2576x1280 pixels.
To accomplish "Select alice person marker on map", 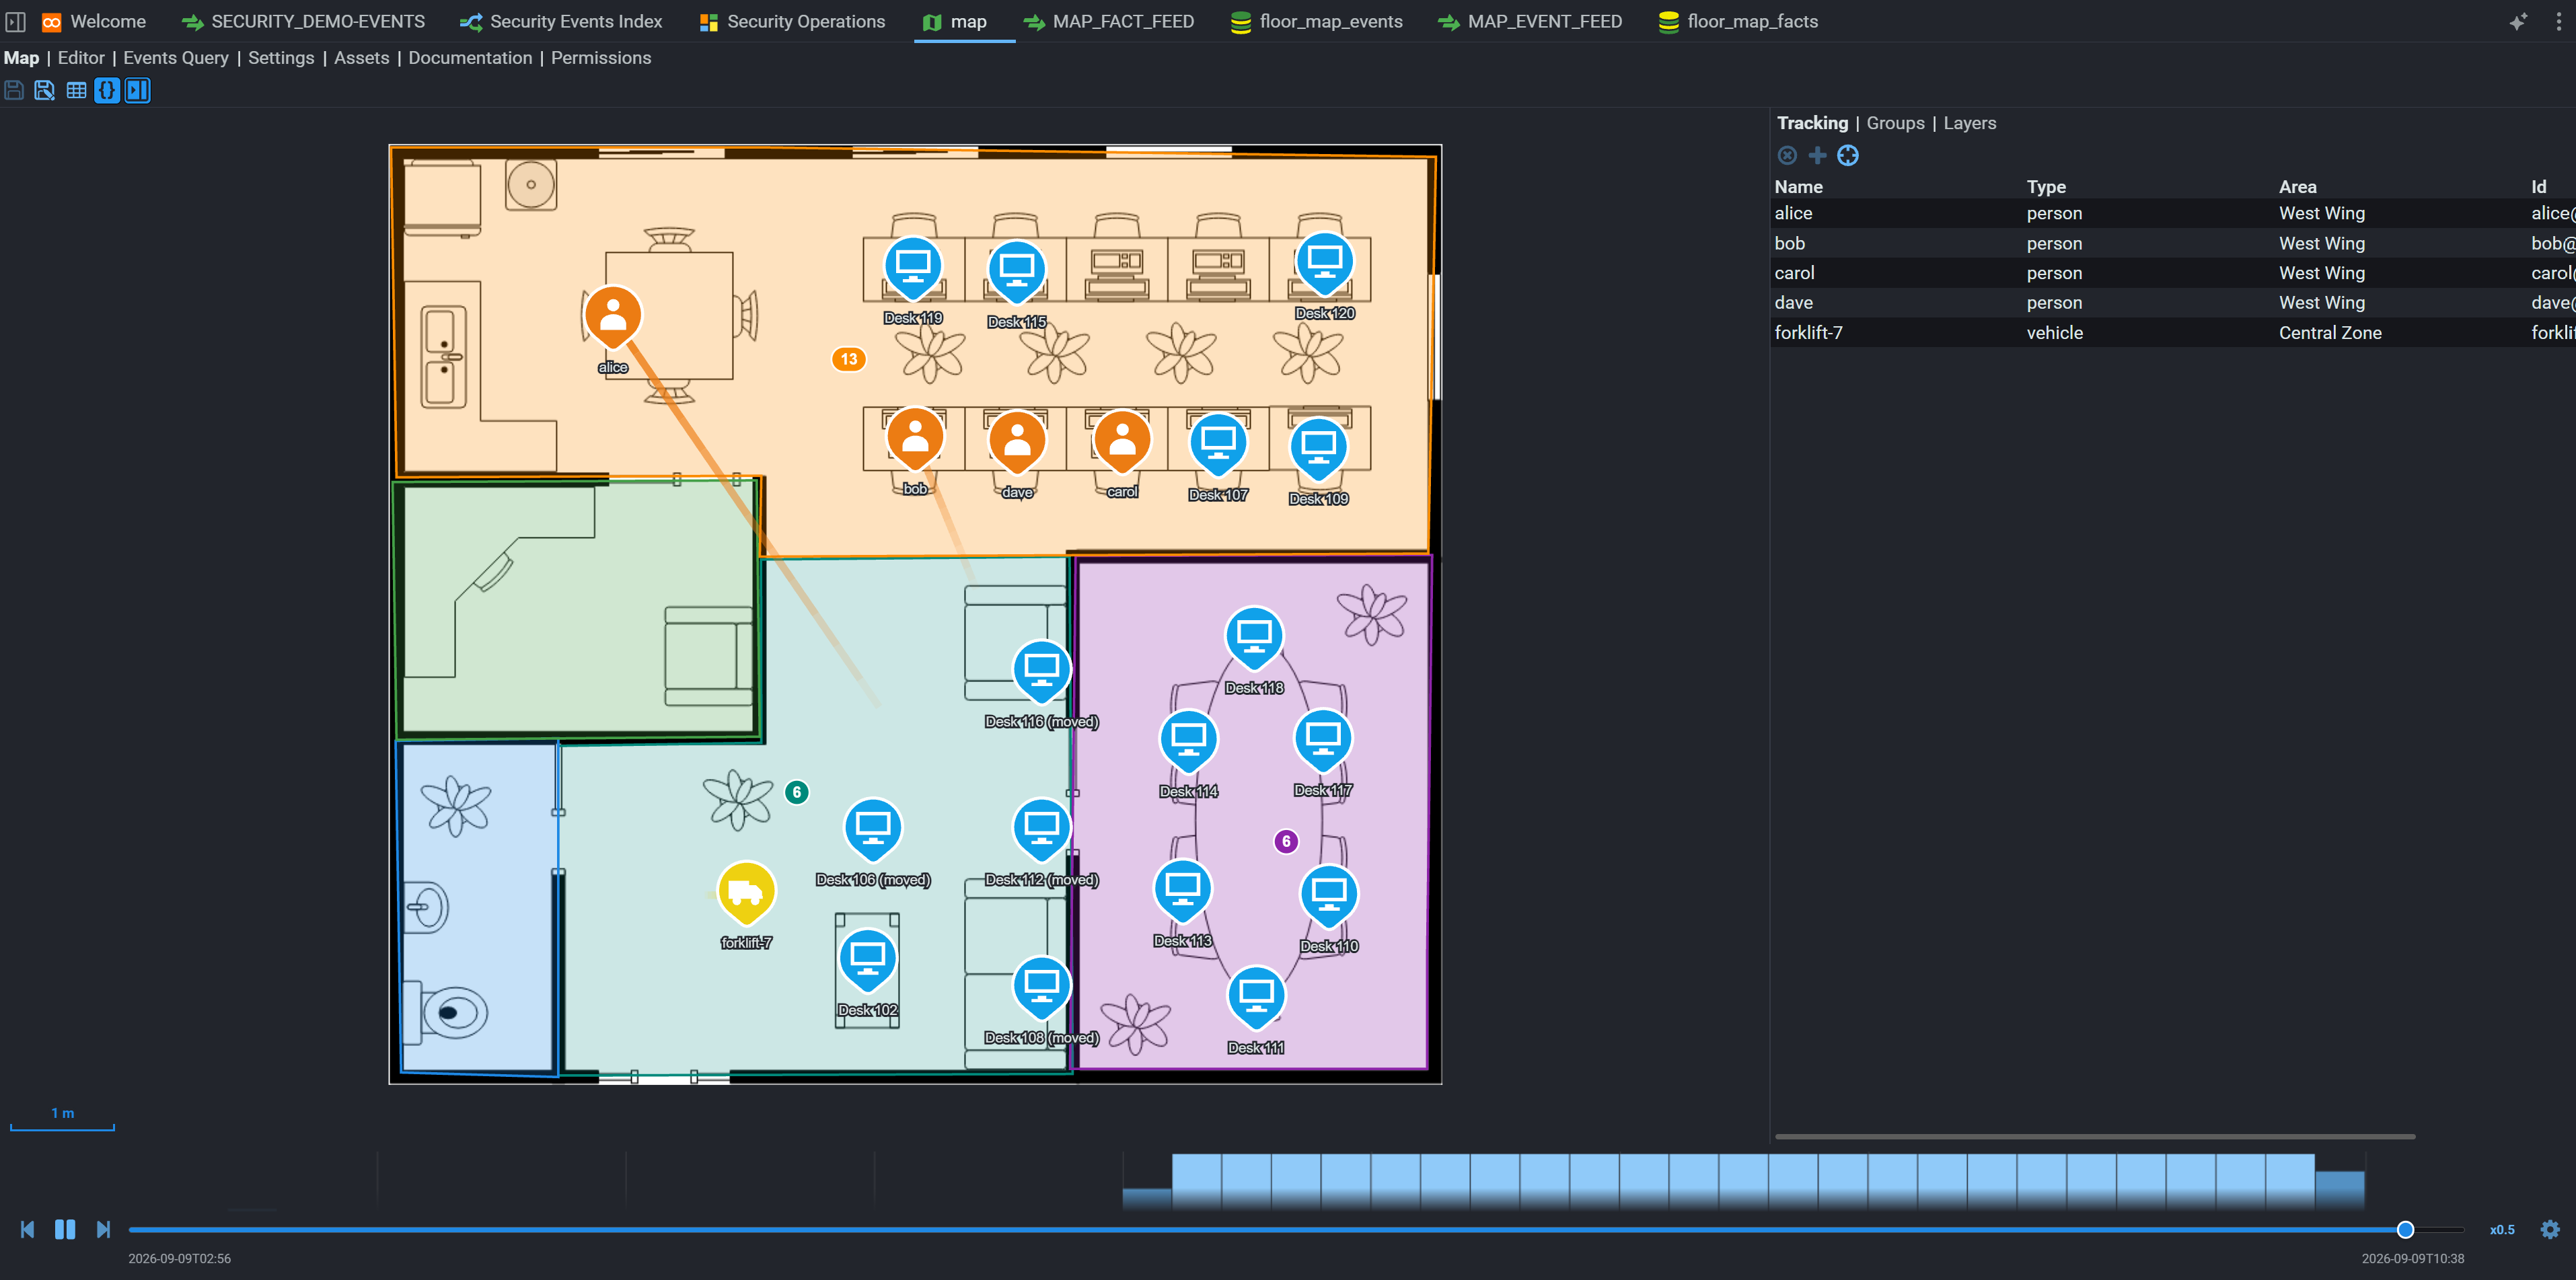I will point(613,318).
